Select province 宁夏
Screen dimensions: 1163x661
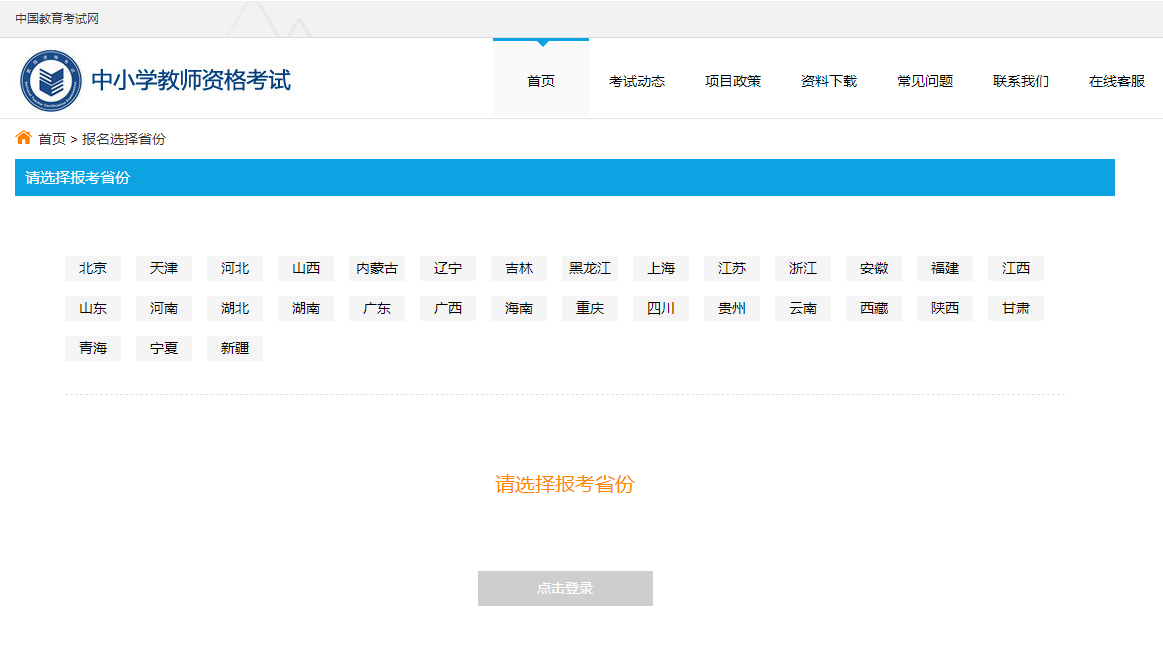tap(164, 348)
